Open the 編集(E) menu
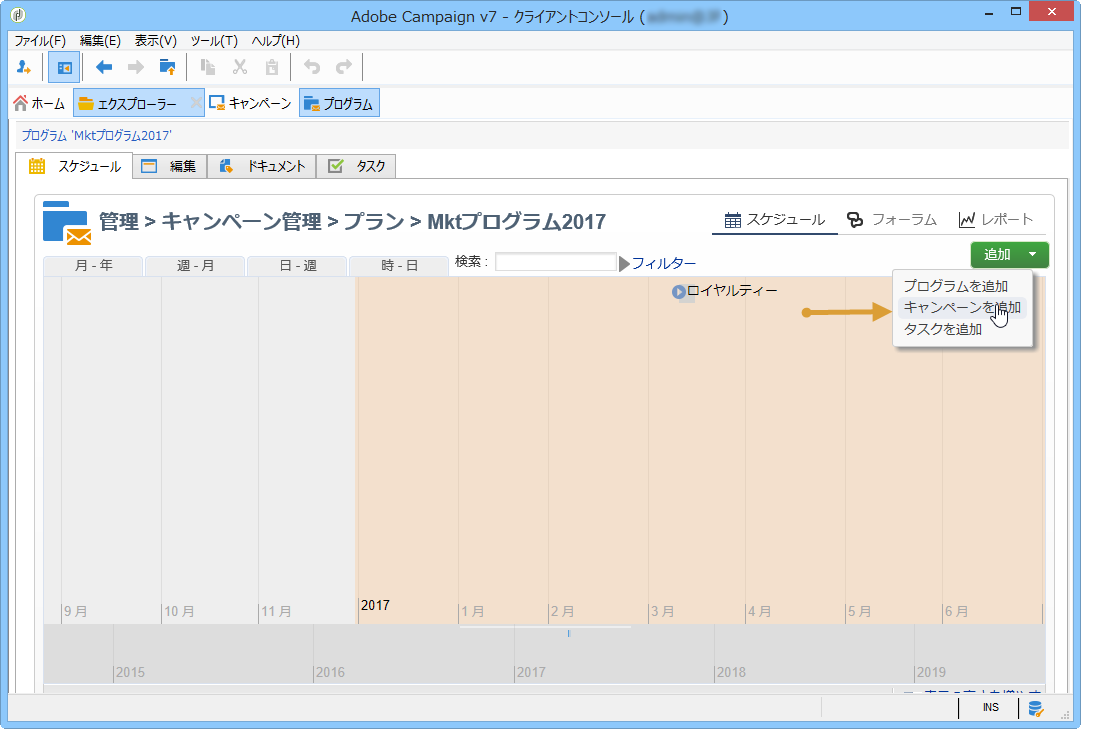Viewport: 1111px width, 754px height. (x=100, y=40)
